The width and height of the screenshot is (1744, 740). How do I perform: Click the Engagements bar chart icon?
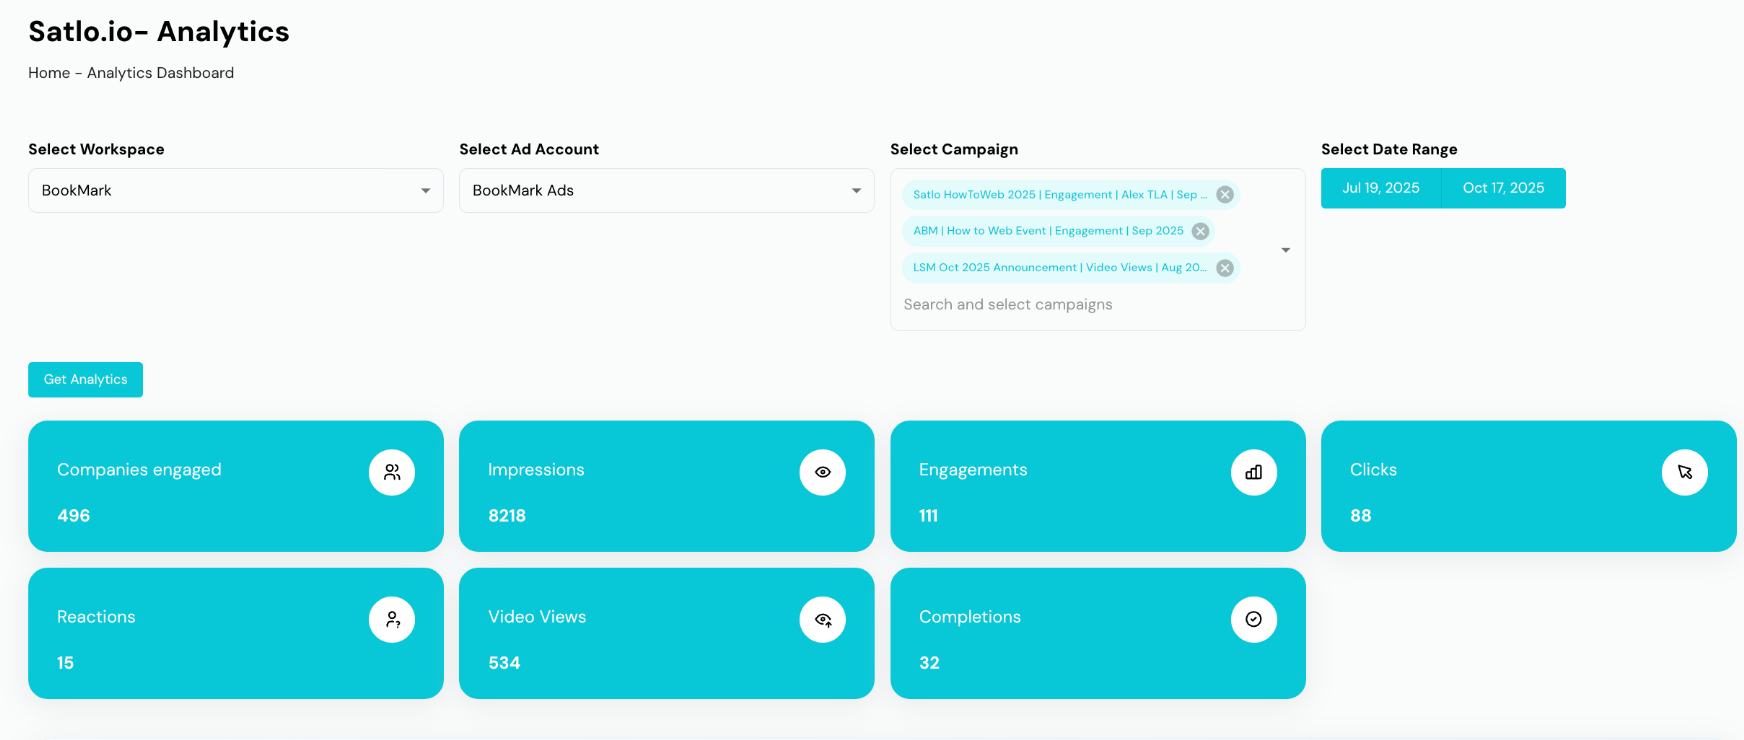click(x=1253, y=472)
